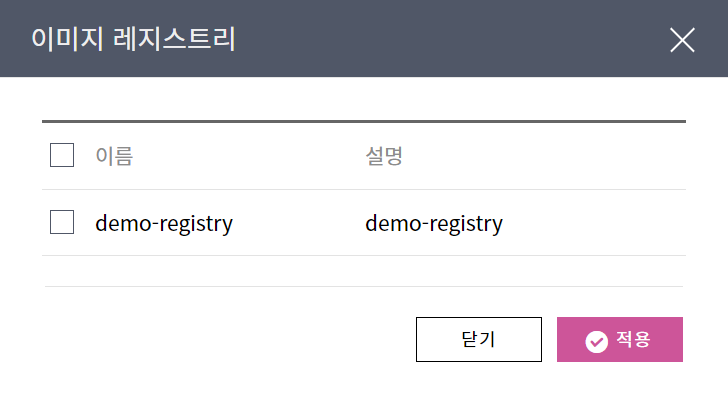Sort the table by 설명
This screenshot has width=728, height=407.
click(384, 156)
